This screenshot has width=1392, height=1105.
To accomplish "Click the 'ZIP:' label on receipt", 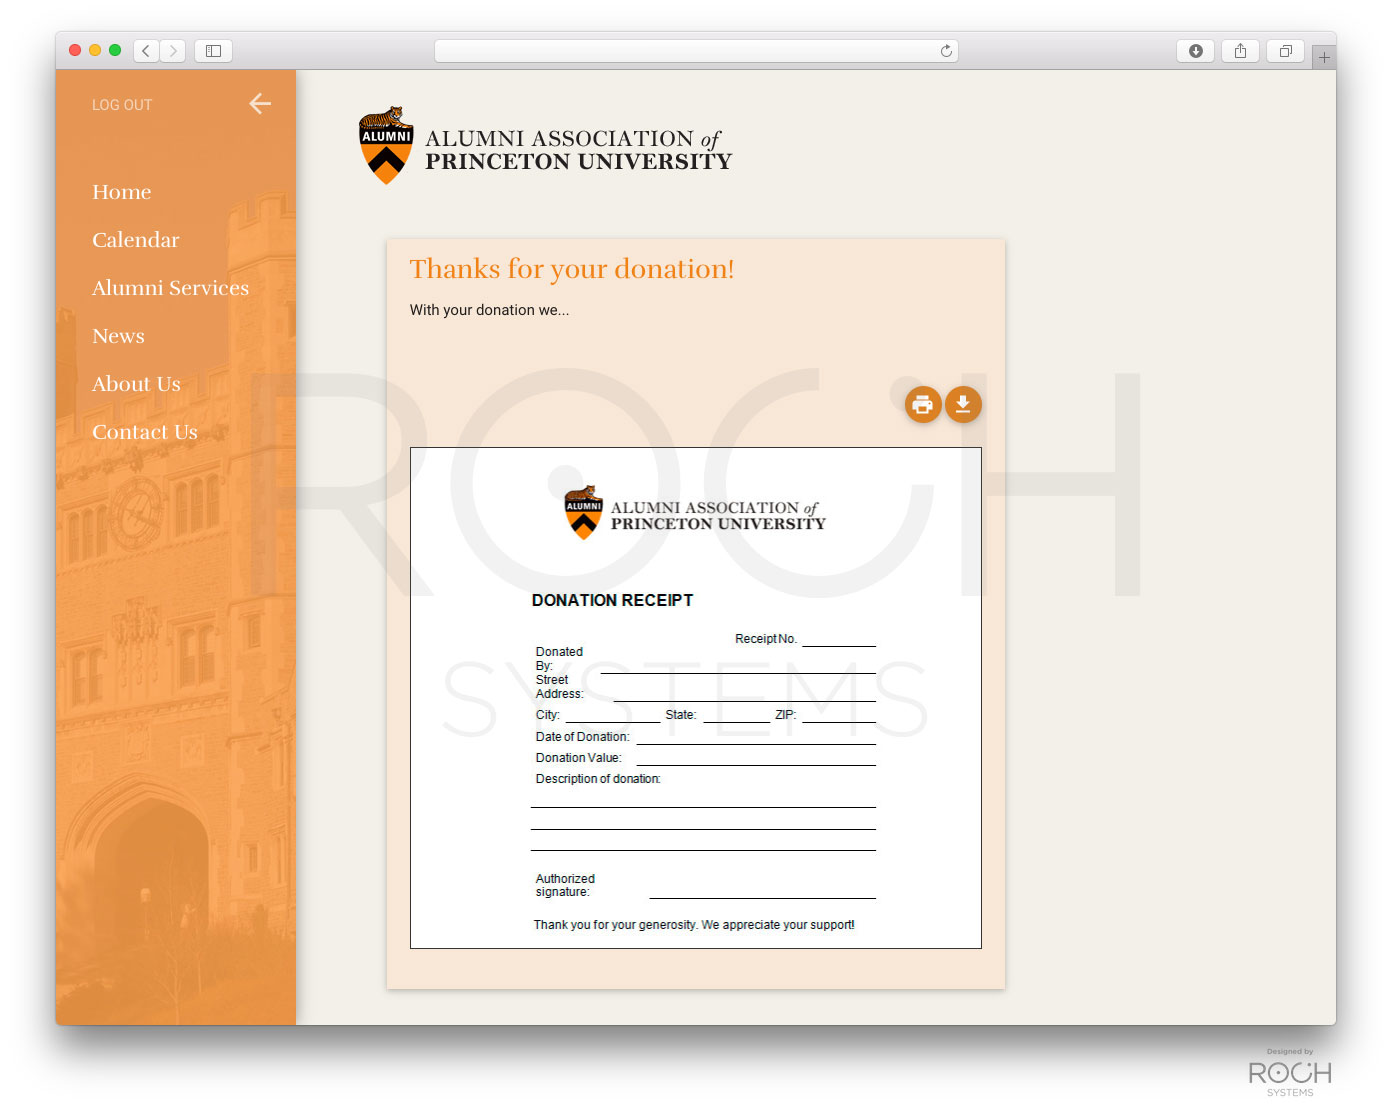I will (x=786, y=715).
